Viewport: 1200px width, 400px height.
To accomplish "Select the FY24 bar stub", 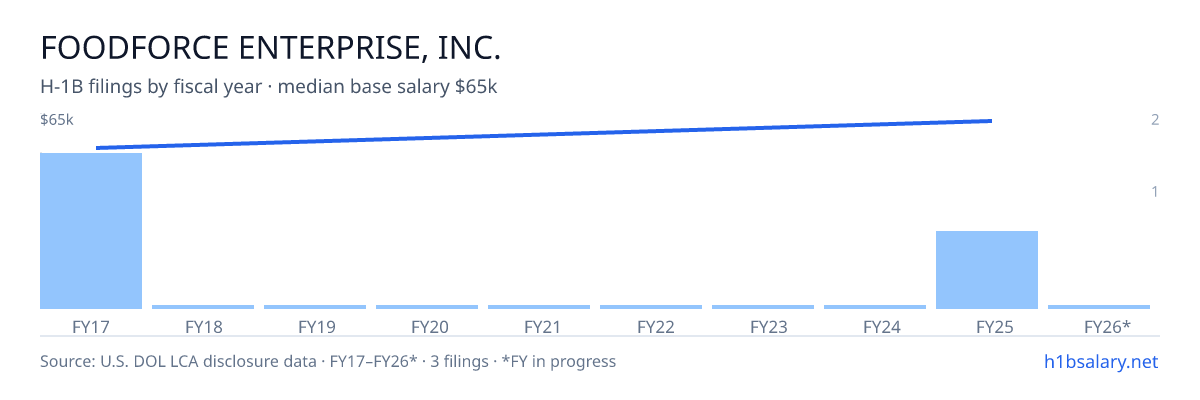I will pyautogui.click(x=875, y=307).
